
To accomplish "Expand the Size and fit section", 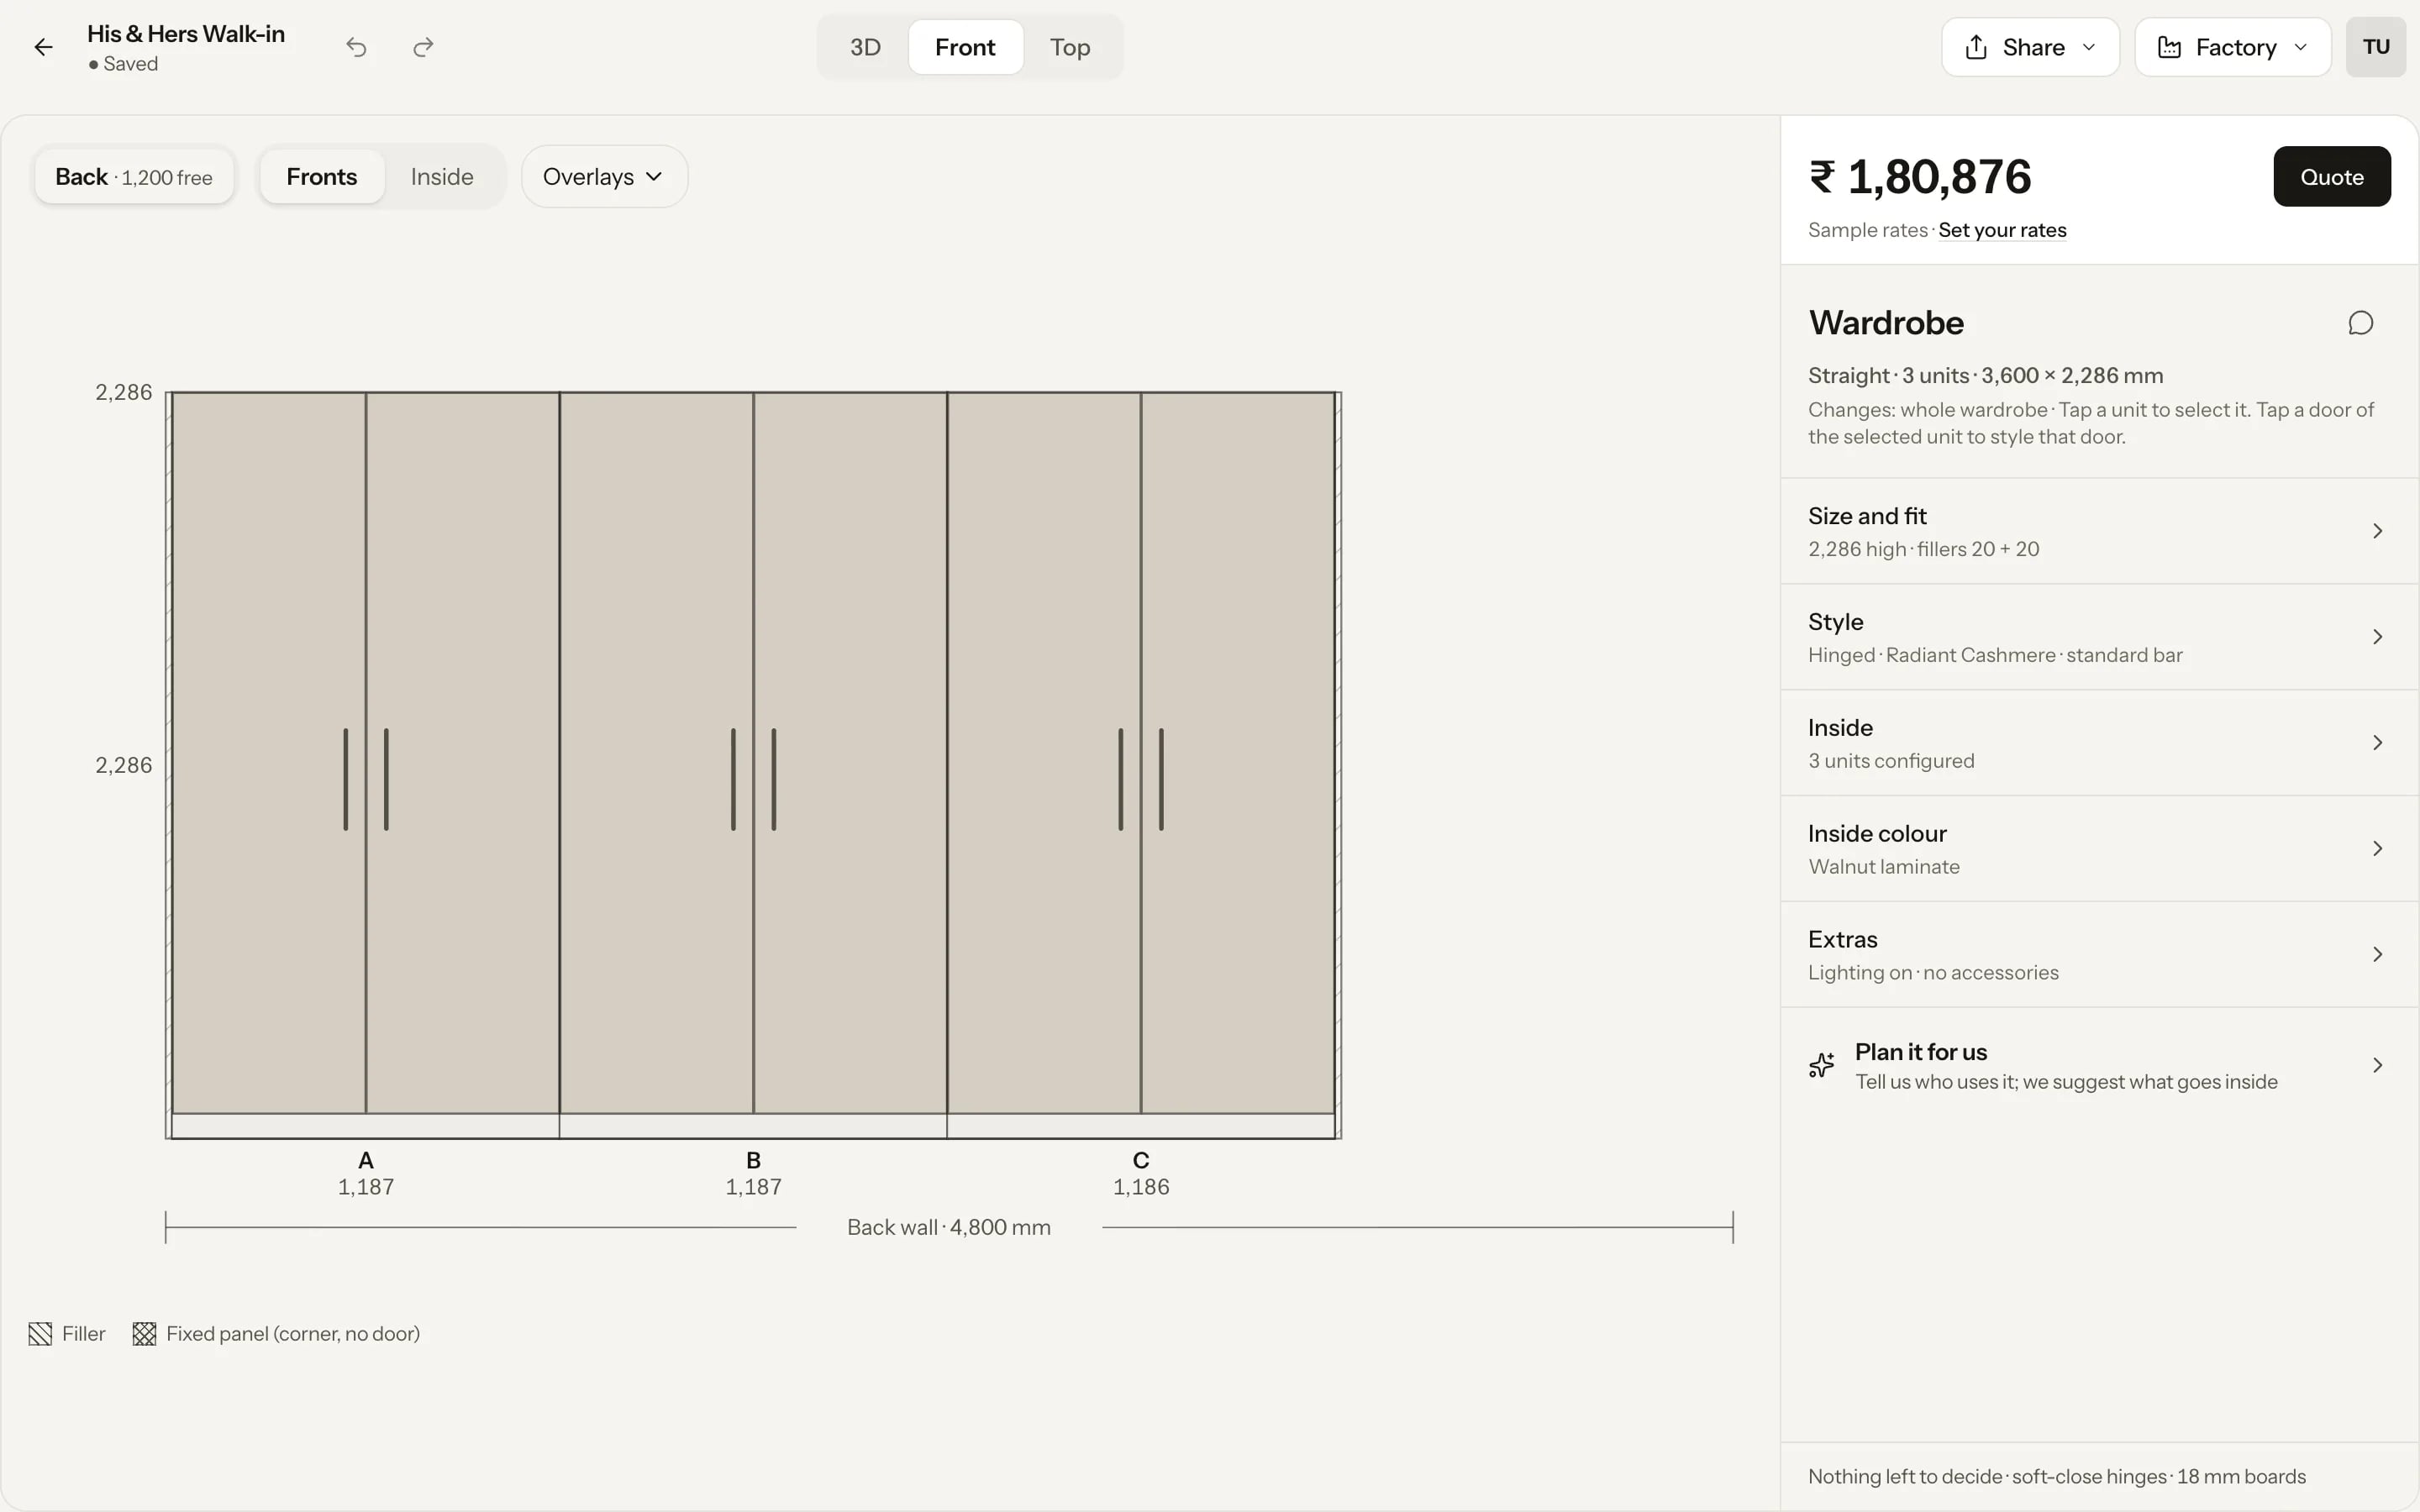I will pos(2099,531).
